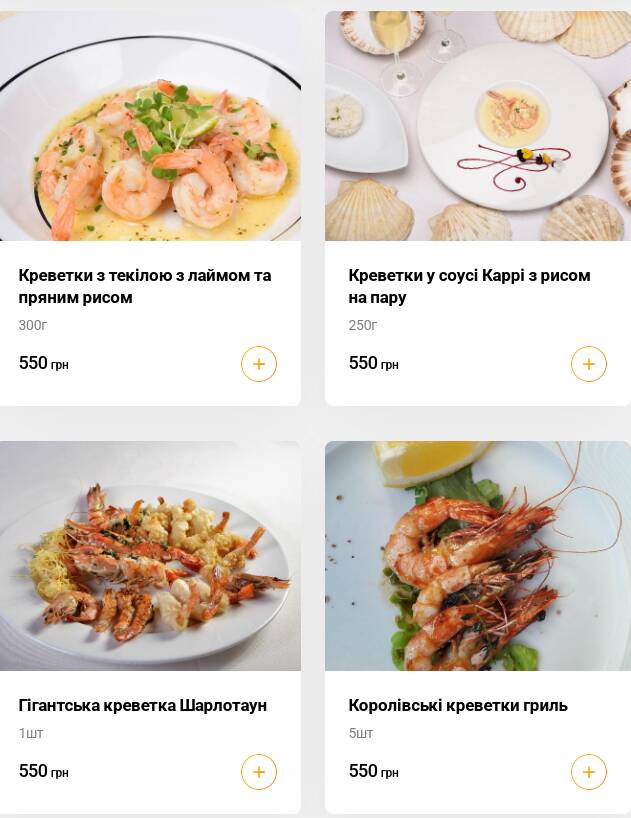The height and width of the screenshot is (818, 631).
Task: Open Гігантська креветка Шарлотаун title link
Action: click(x=143, y=705)
